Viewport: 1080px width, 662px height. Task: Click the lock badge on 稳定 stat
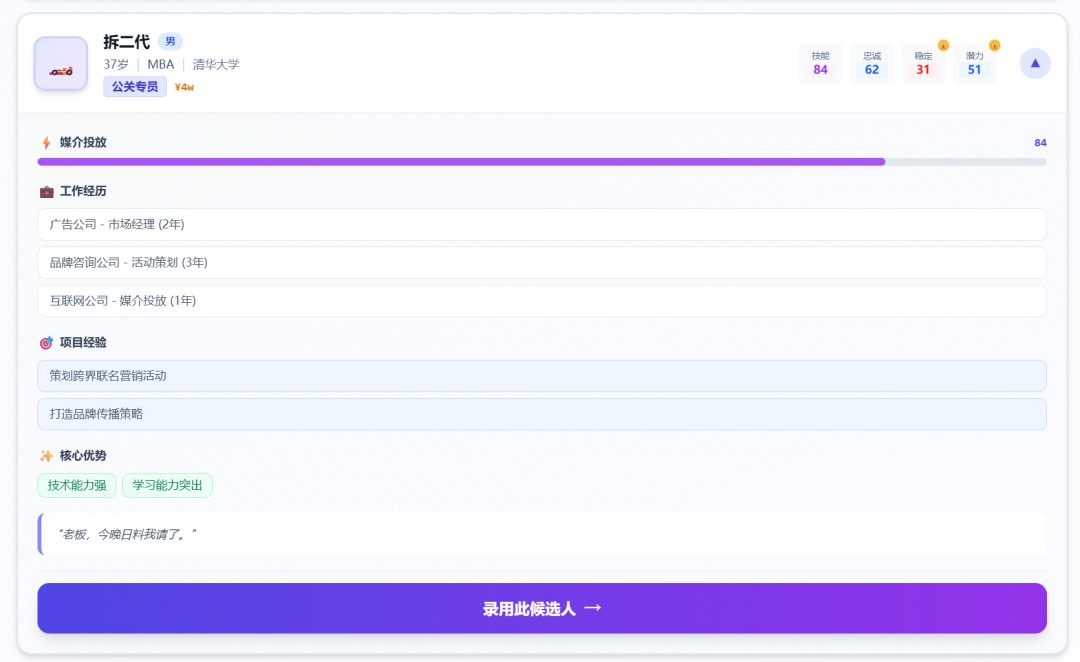point(943,46)
